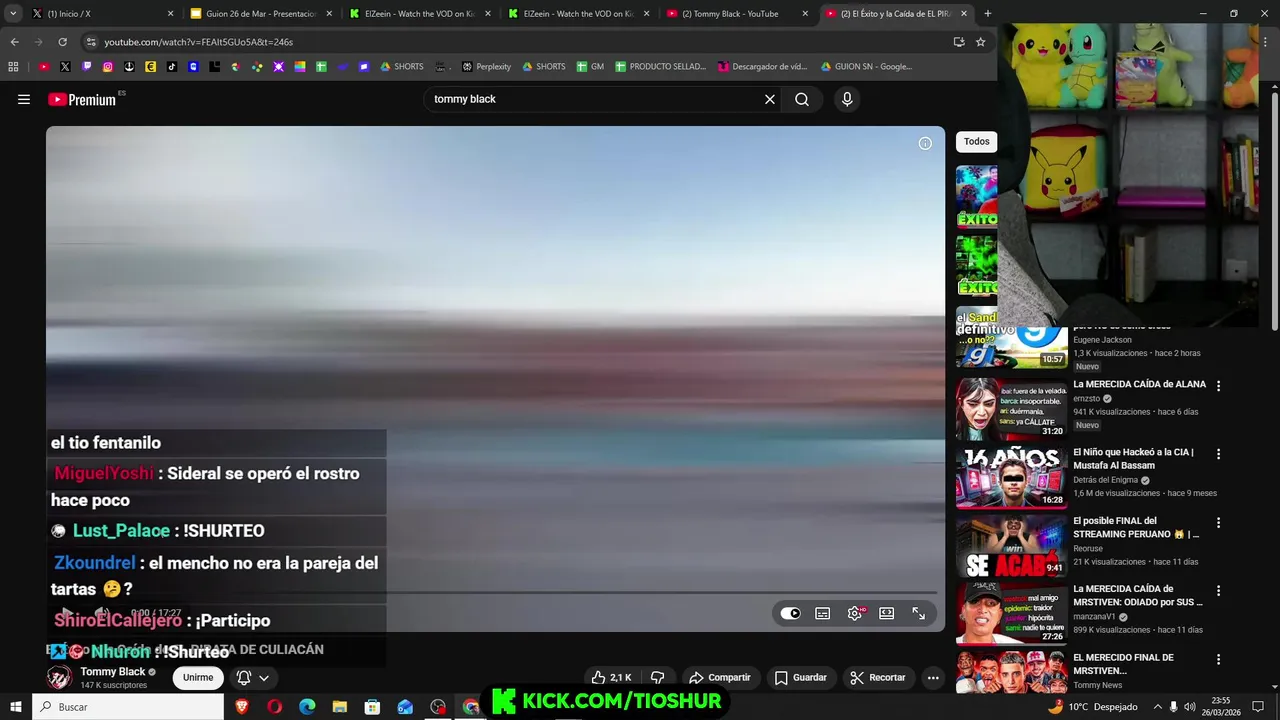Image resolution: width=1280 pixels, height=720 pixels.
Task: Open Opera browser from taskbar
Action: point(275,707)
